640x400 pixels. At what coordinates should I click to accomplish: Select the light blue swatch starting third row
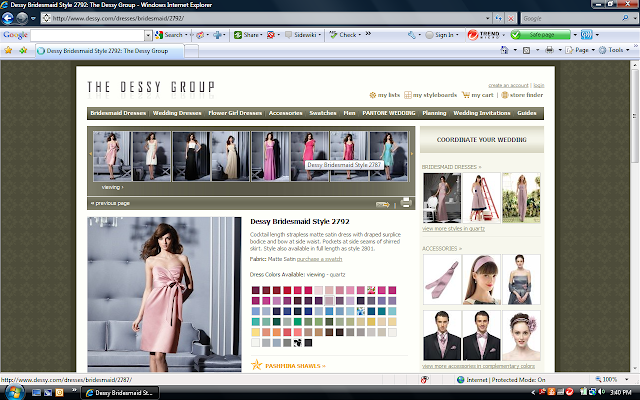point(256,311)
